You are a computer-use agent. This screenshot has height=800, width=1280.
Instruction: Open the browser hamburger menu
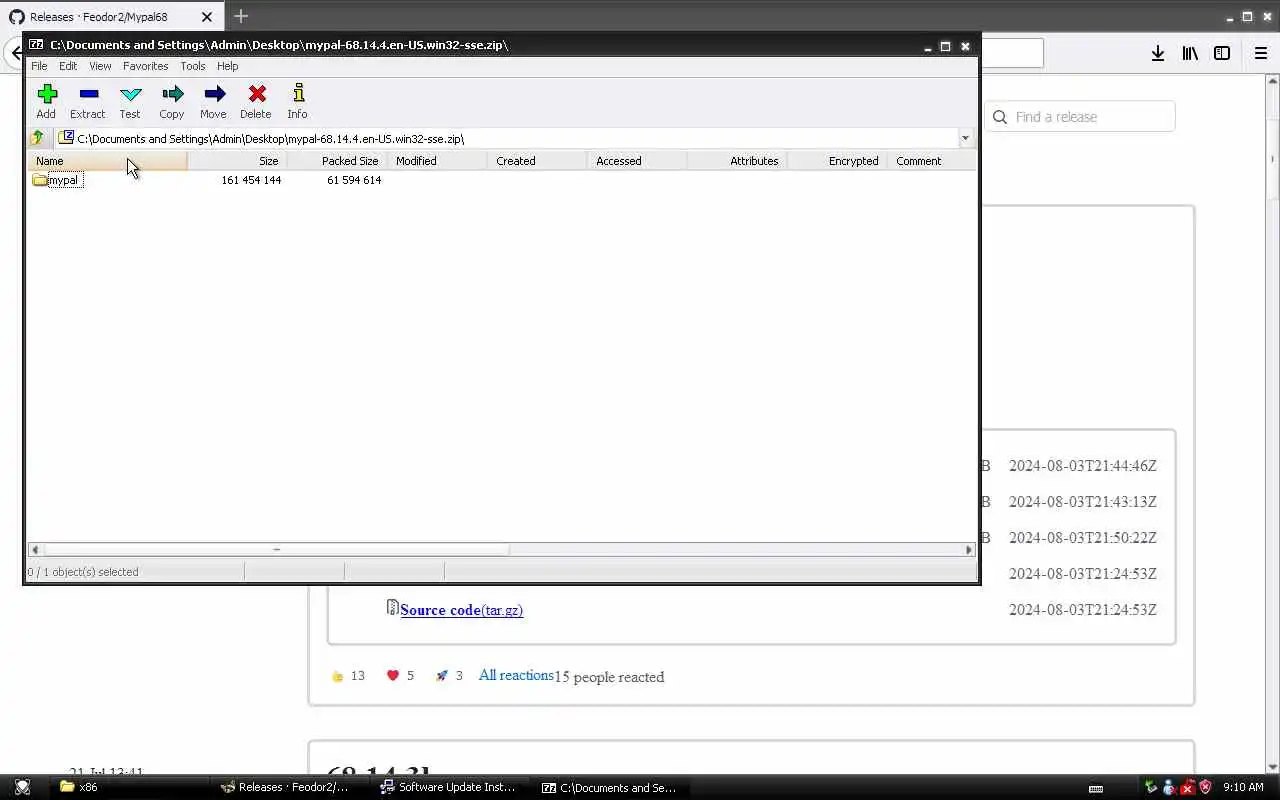[x=1261, y=53]
